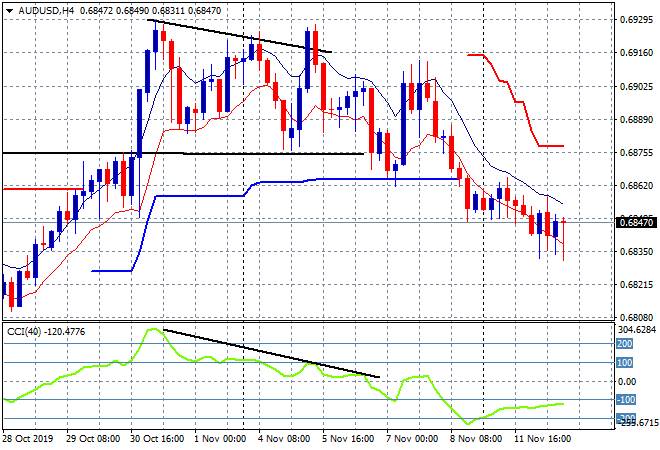Viewport: 660px width, 450px height.
Task: Click the 0.68215 price axis label
Action: tap(637, 285)
